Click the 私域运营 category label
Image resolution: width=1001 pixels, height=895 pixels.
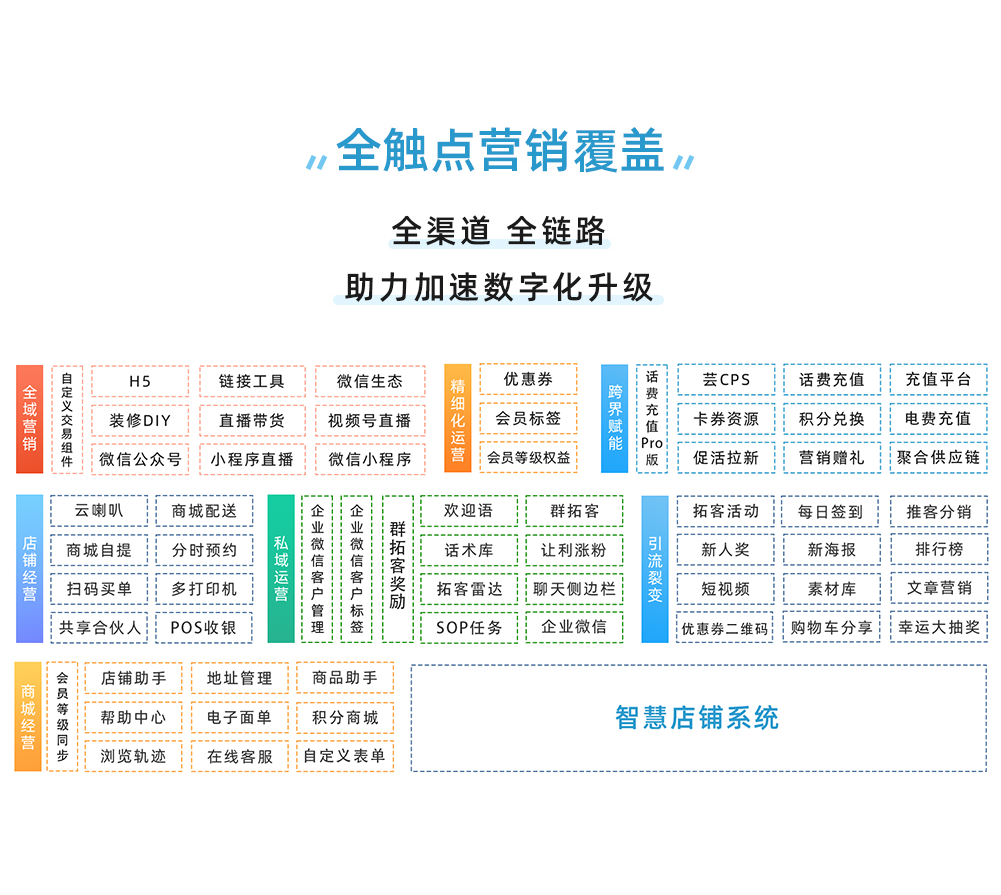coord(281,569)
